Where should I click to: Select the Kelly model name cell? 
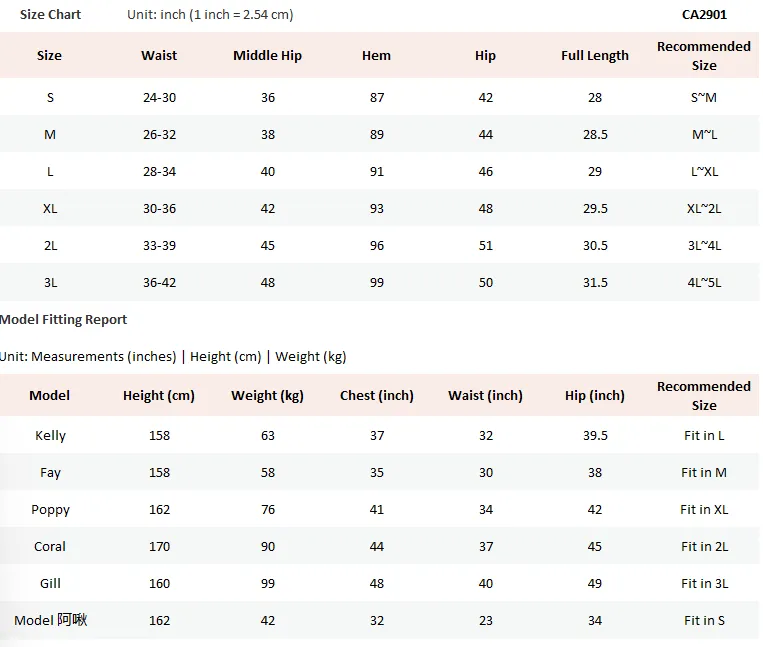point(50,435)
